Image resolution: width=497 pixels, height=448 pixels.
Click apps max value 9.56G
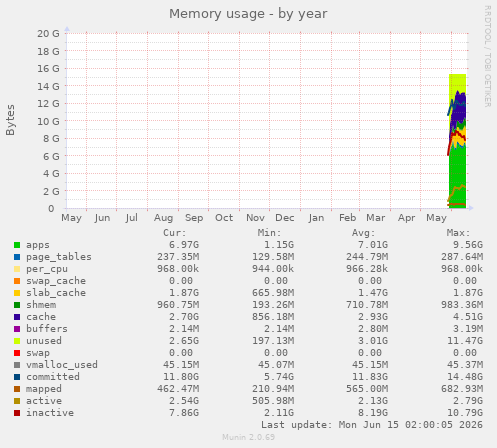tap(468, 245)
